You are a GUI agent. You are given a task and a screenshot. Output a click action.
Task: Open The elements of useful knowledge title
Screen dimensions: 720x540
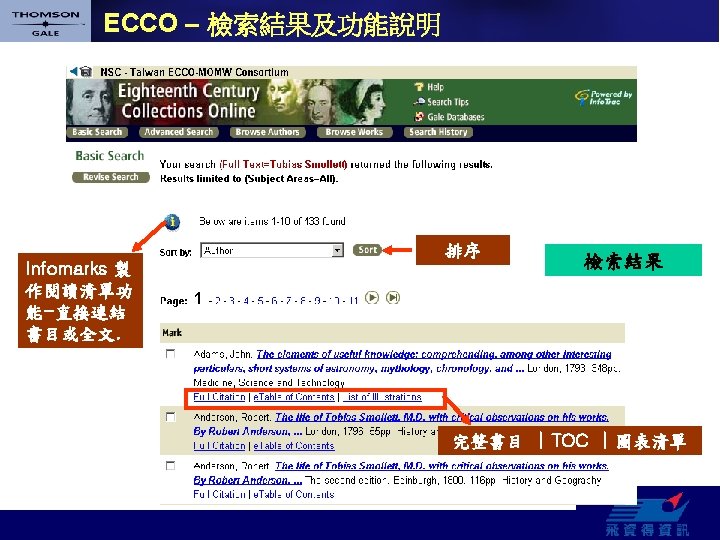click(x=403, y=361)
